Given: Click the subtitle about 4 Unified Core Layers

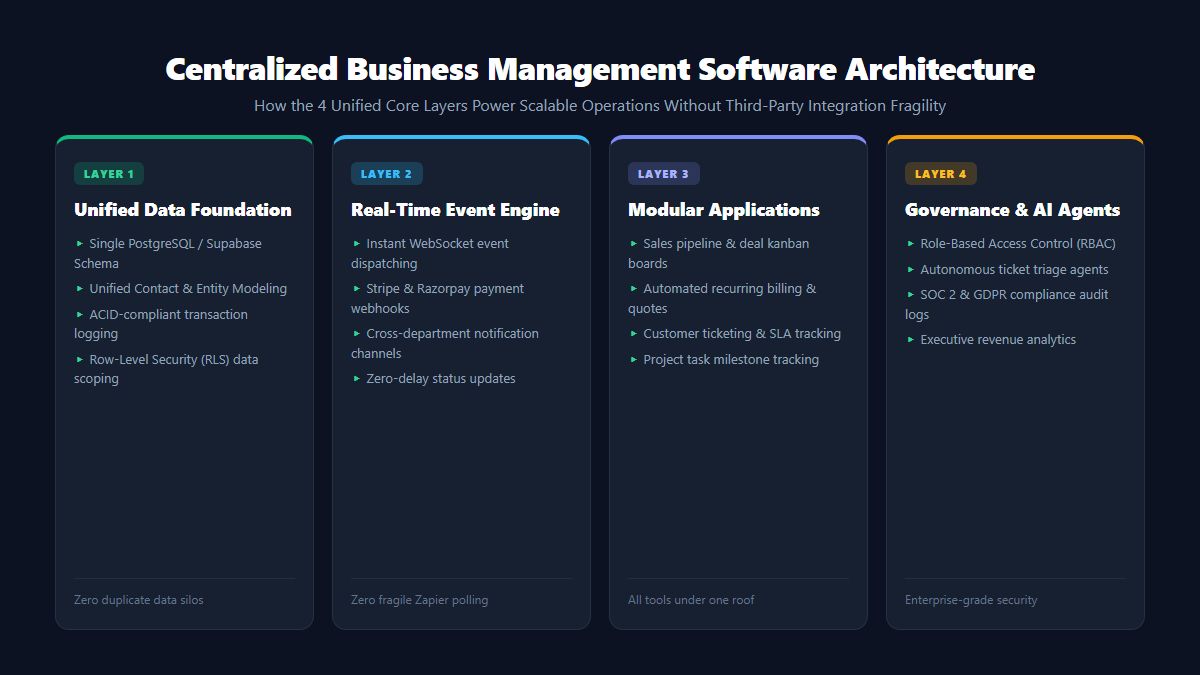Looking at the screenshot, I should (600, 105).
